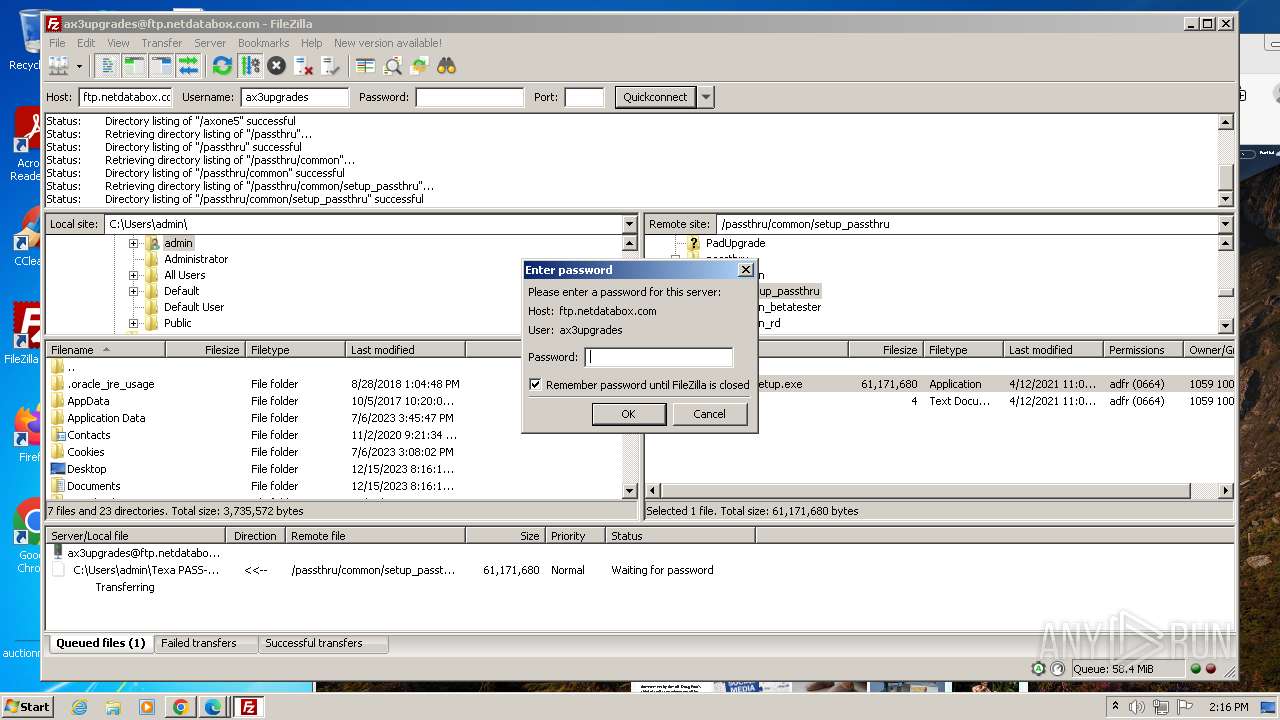Click the Quickconnect button
This screenshot has height=720, width=1280.
tap(655, 97)
